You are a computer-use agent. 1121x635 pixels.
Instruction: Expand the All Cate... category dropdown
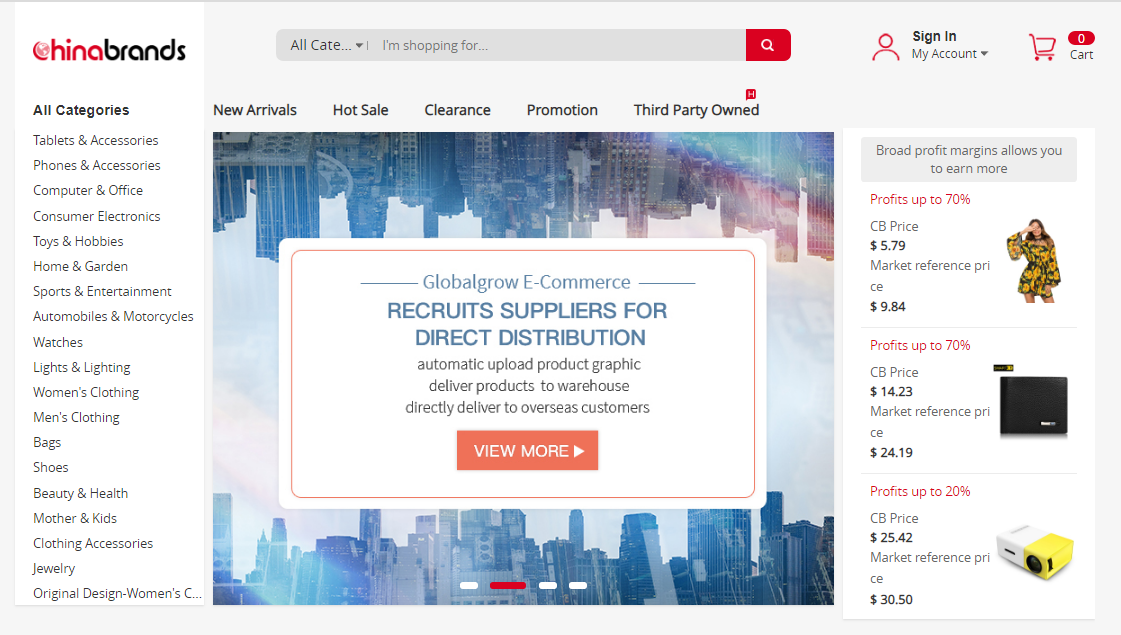(x=327, y=45)
